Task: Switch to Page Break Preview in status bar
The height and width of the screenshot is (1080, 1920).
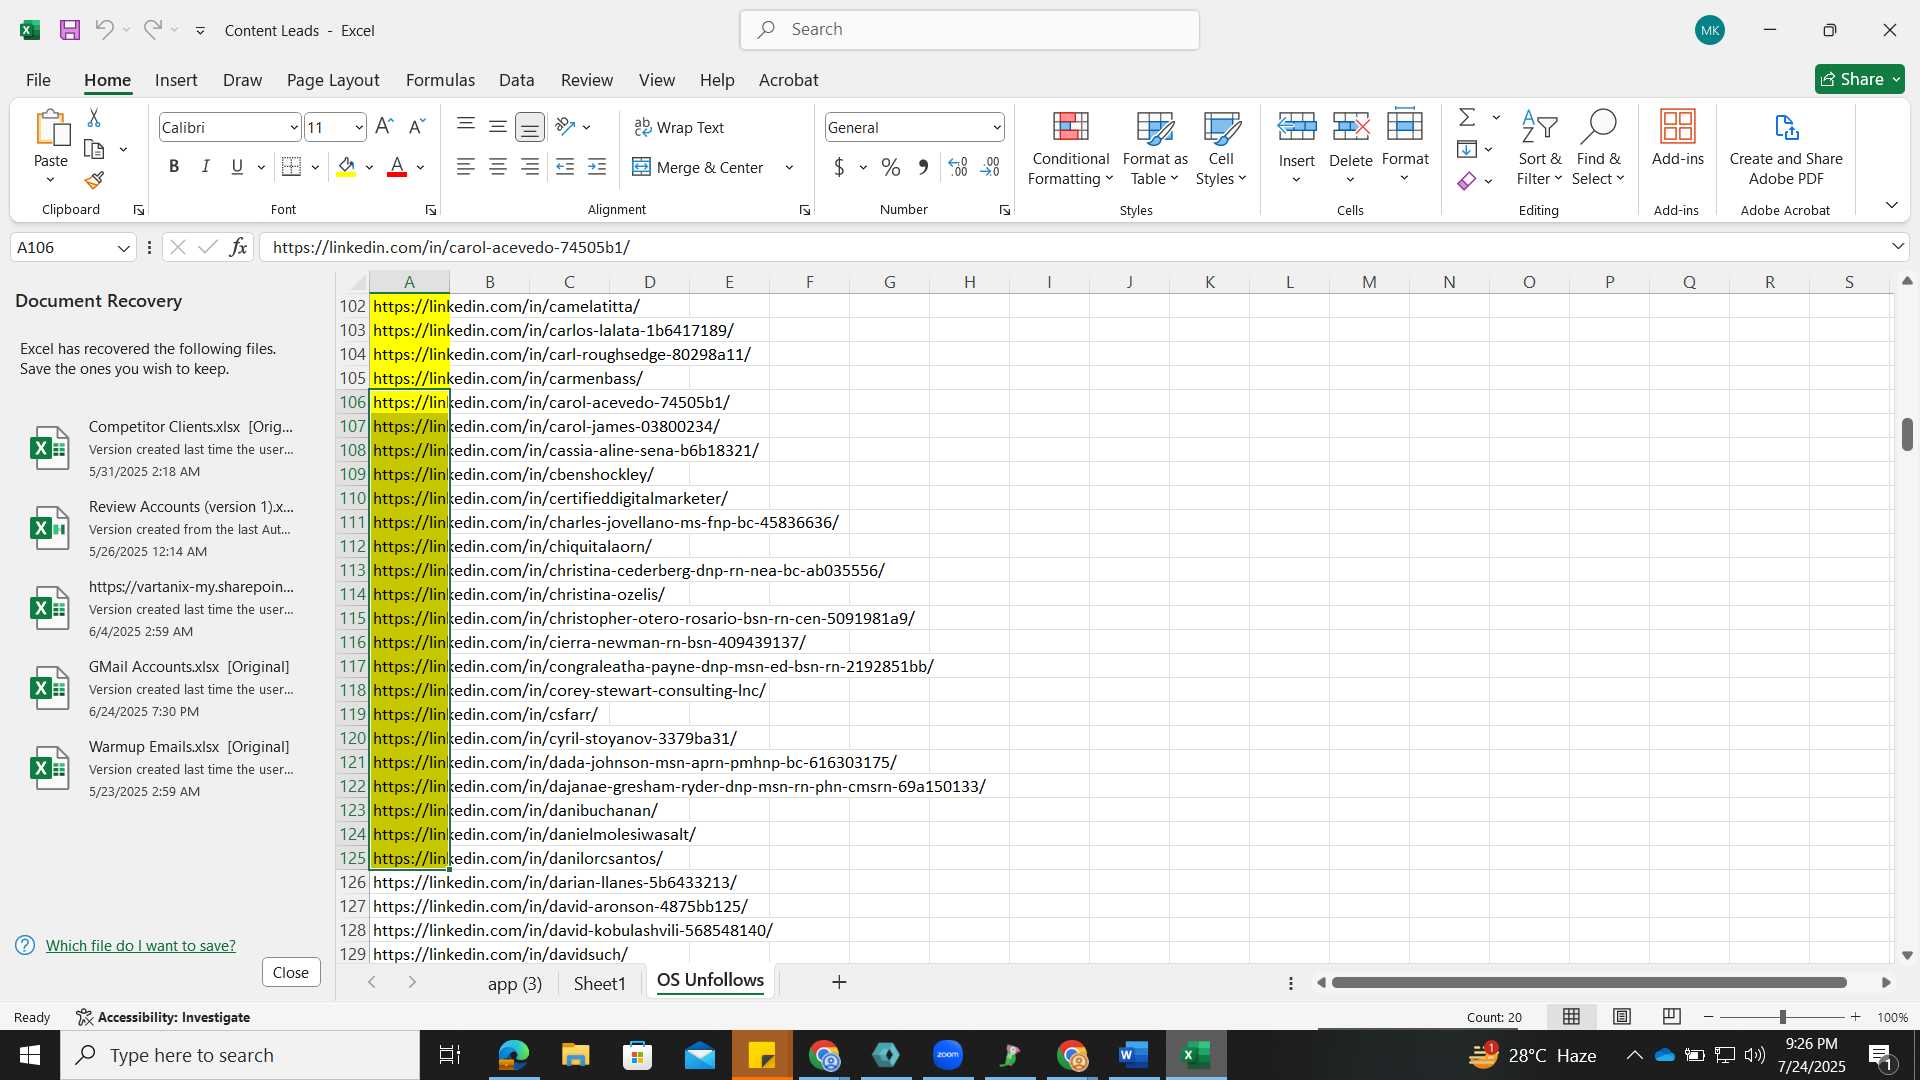Action: [1671, 1017]
